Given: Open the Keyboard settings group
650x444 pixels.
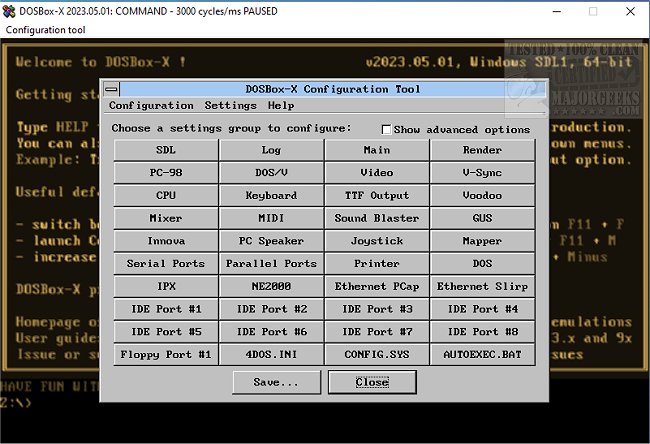Looking at the screenshot, I should pyautogui.click(x=271, y=196).
